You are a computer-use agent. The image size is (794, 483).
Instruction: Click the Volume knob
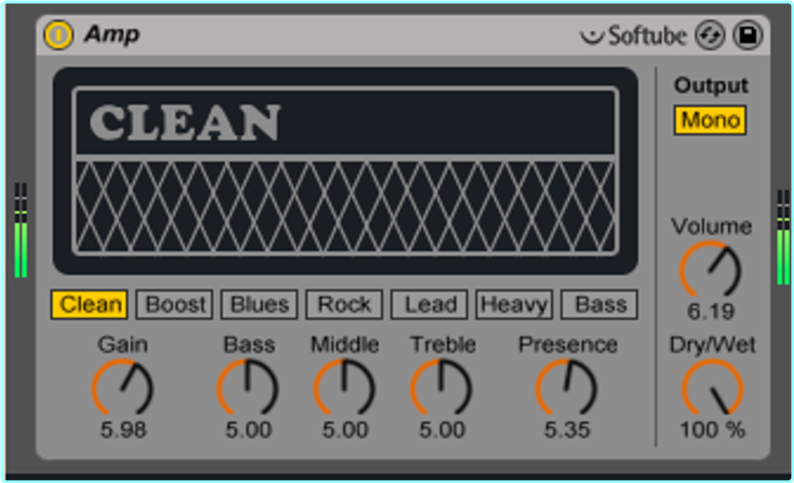pos(710,270)
